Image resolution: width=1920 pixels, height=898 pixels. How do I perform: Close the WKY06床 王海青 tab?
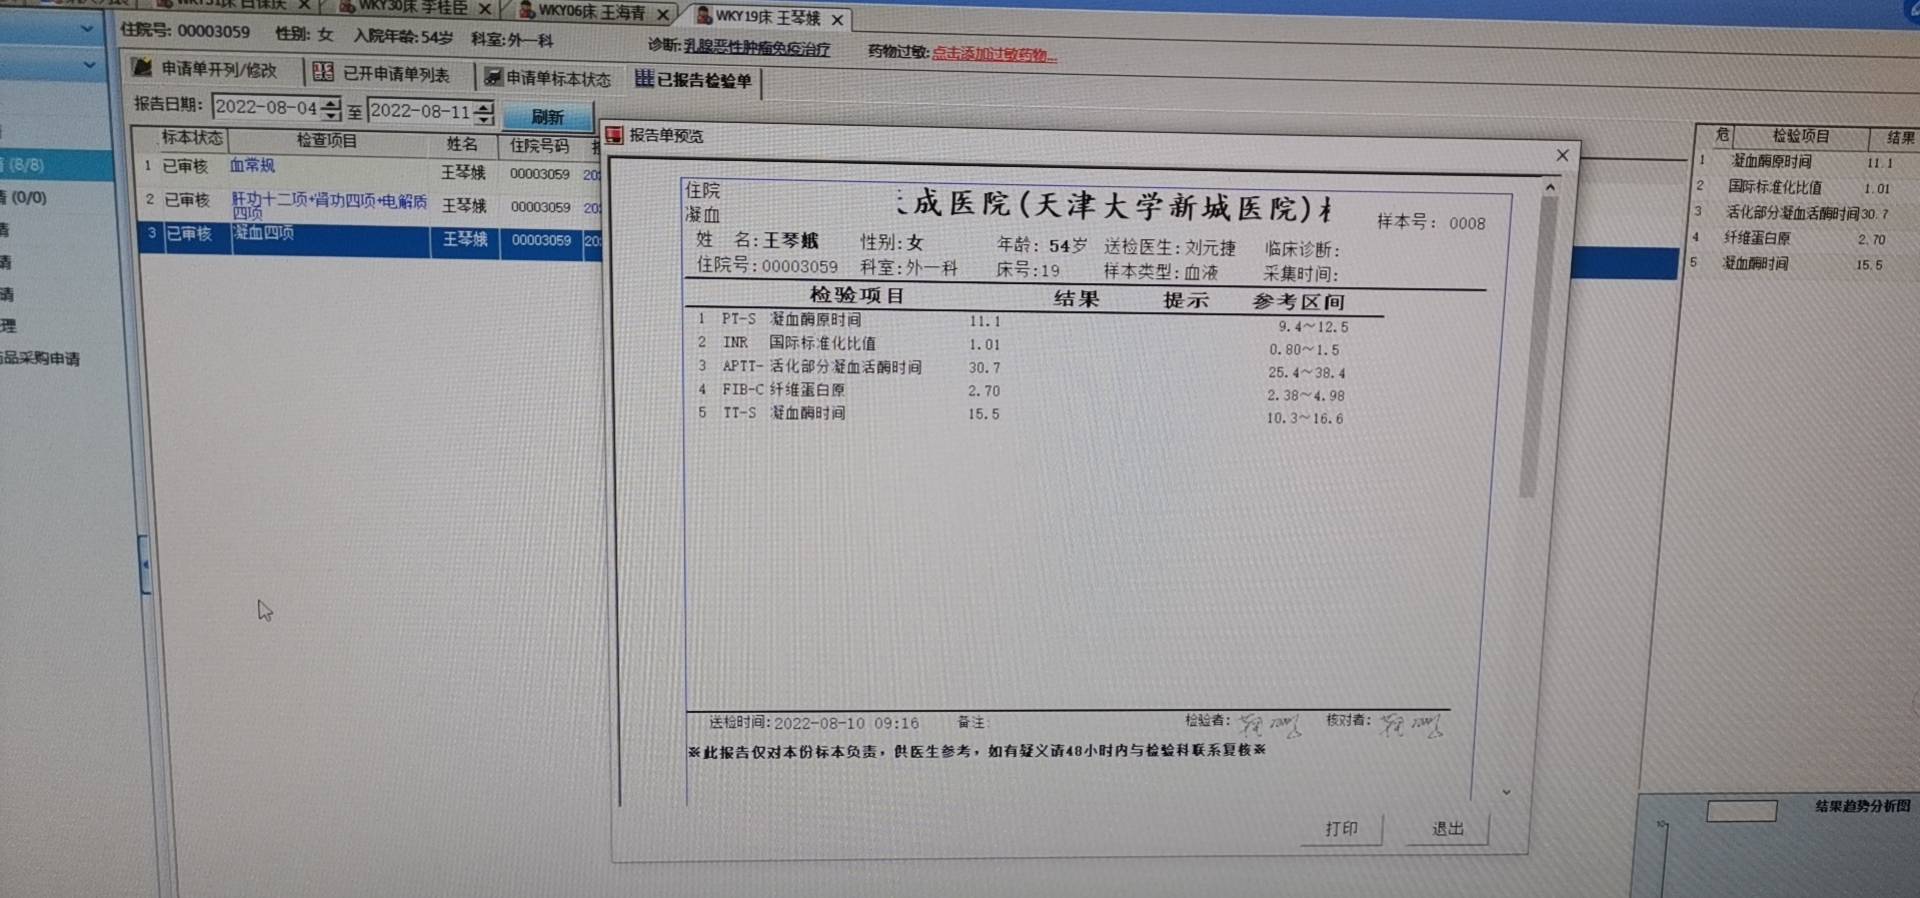(661, 14)
